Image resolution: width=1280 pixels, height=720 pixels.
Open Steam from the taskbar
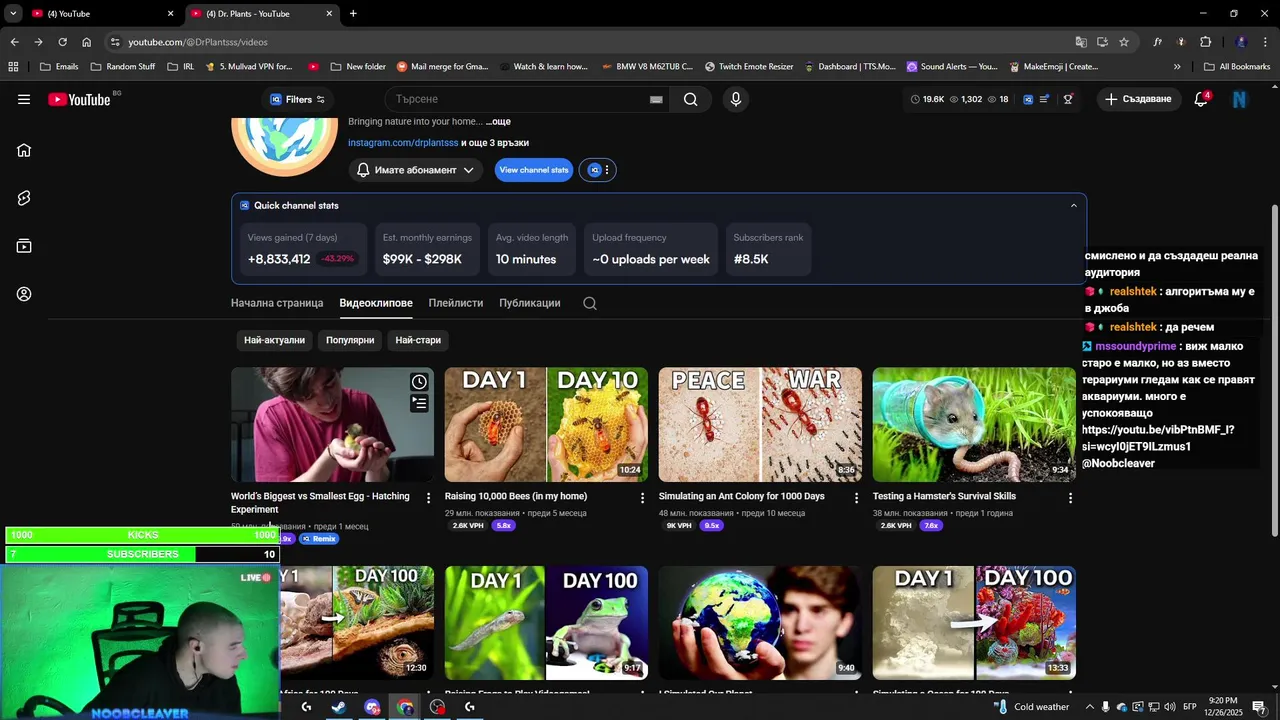point(339,707)
